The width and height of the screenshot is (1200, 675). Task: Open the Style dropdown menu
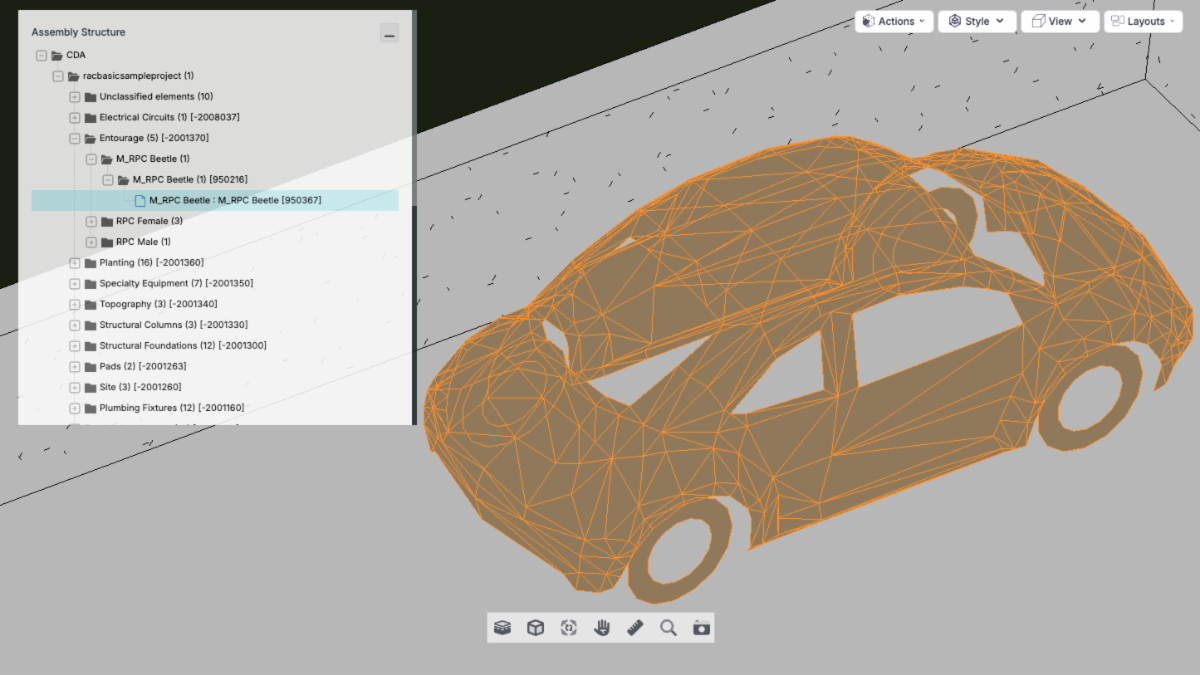pos(977,21)
